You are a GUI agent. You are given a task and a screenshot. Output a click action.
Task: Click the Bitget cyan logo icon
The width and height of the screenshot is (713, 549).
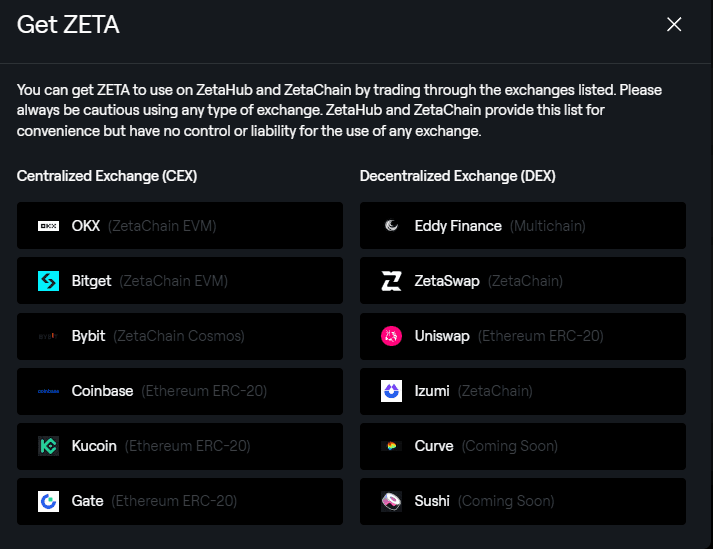click(x=48, y=281)
